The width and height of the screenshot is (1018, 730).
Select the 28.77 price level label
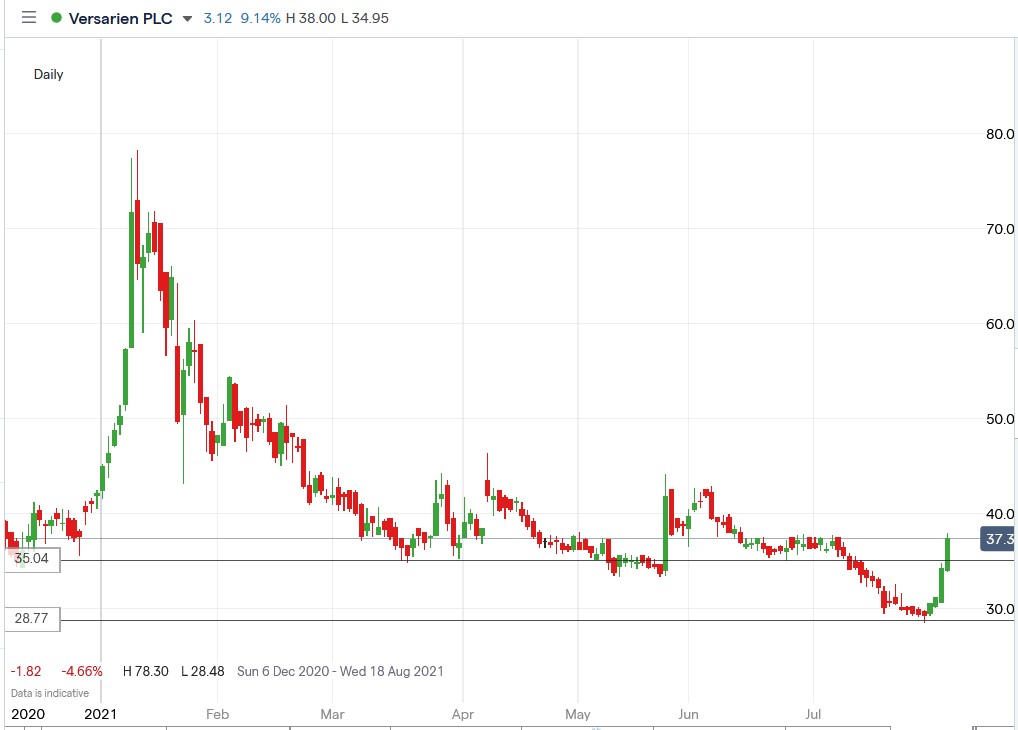[x=31, y=618]
